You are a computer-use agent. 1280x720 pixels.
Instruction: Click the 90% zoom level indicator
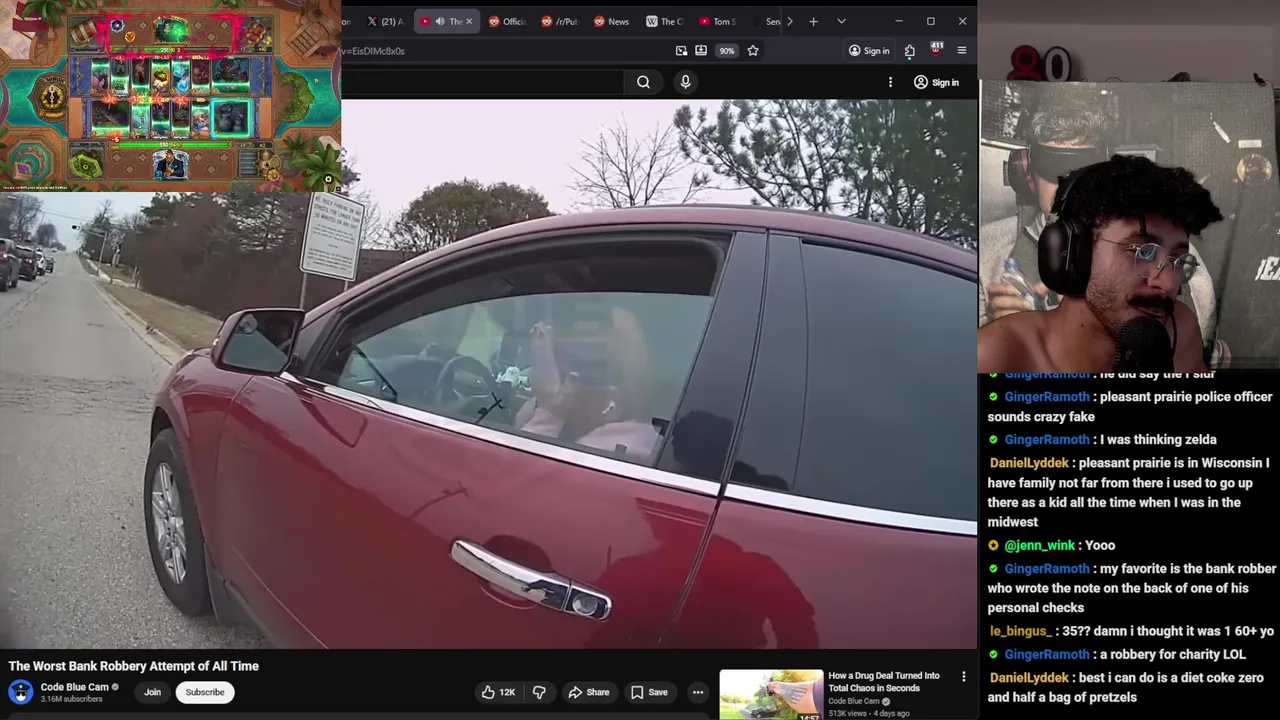tap(727, 51)
